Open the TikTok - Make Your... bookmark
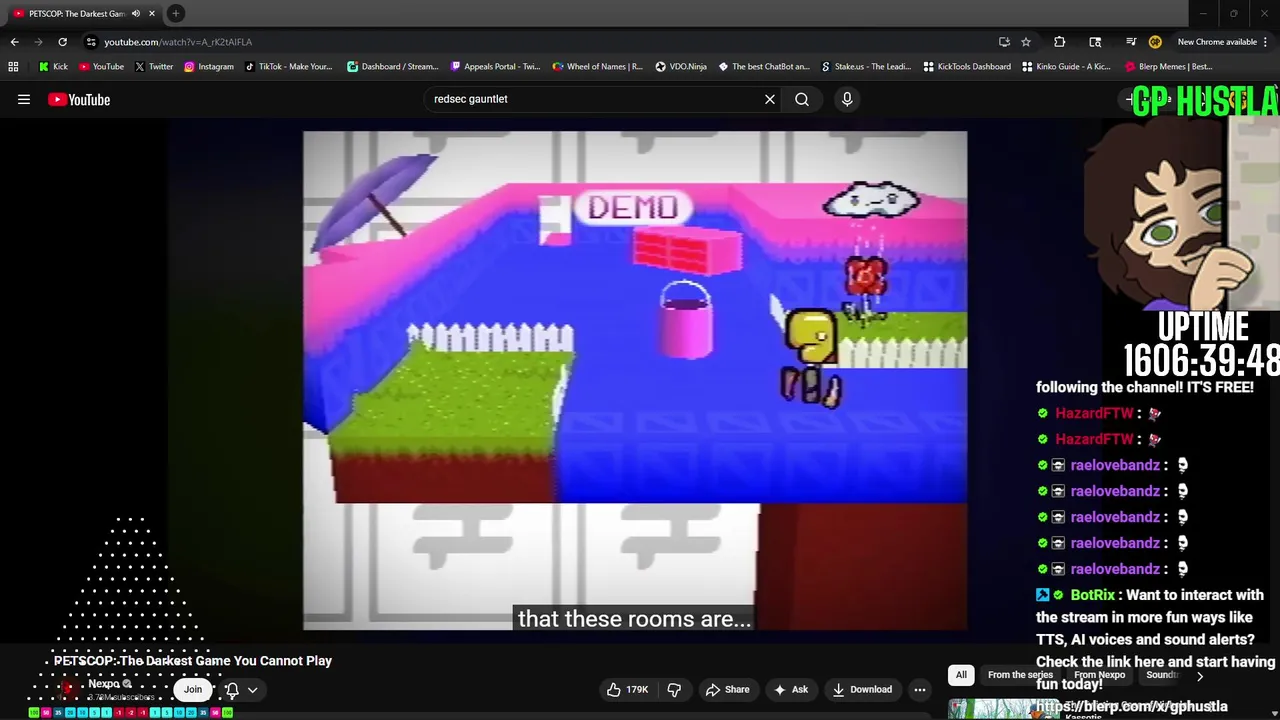This screenshot has width=1280, height=720. coord(288,66)
